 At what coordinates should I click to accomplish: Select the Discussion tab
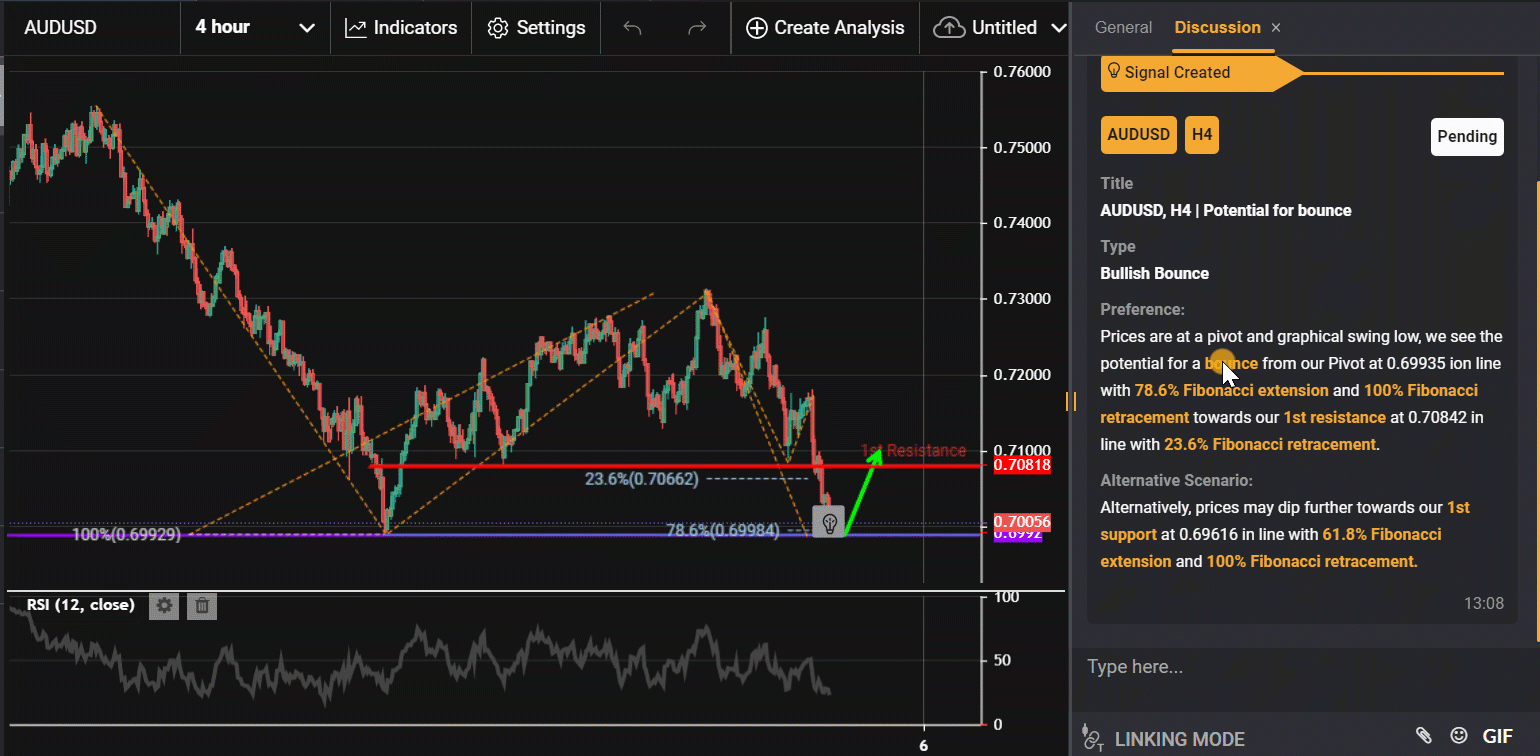point(1217,27)
